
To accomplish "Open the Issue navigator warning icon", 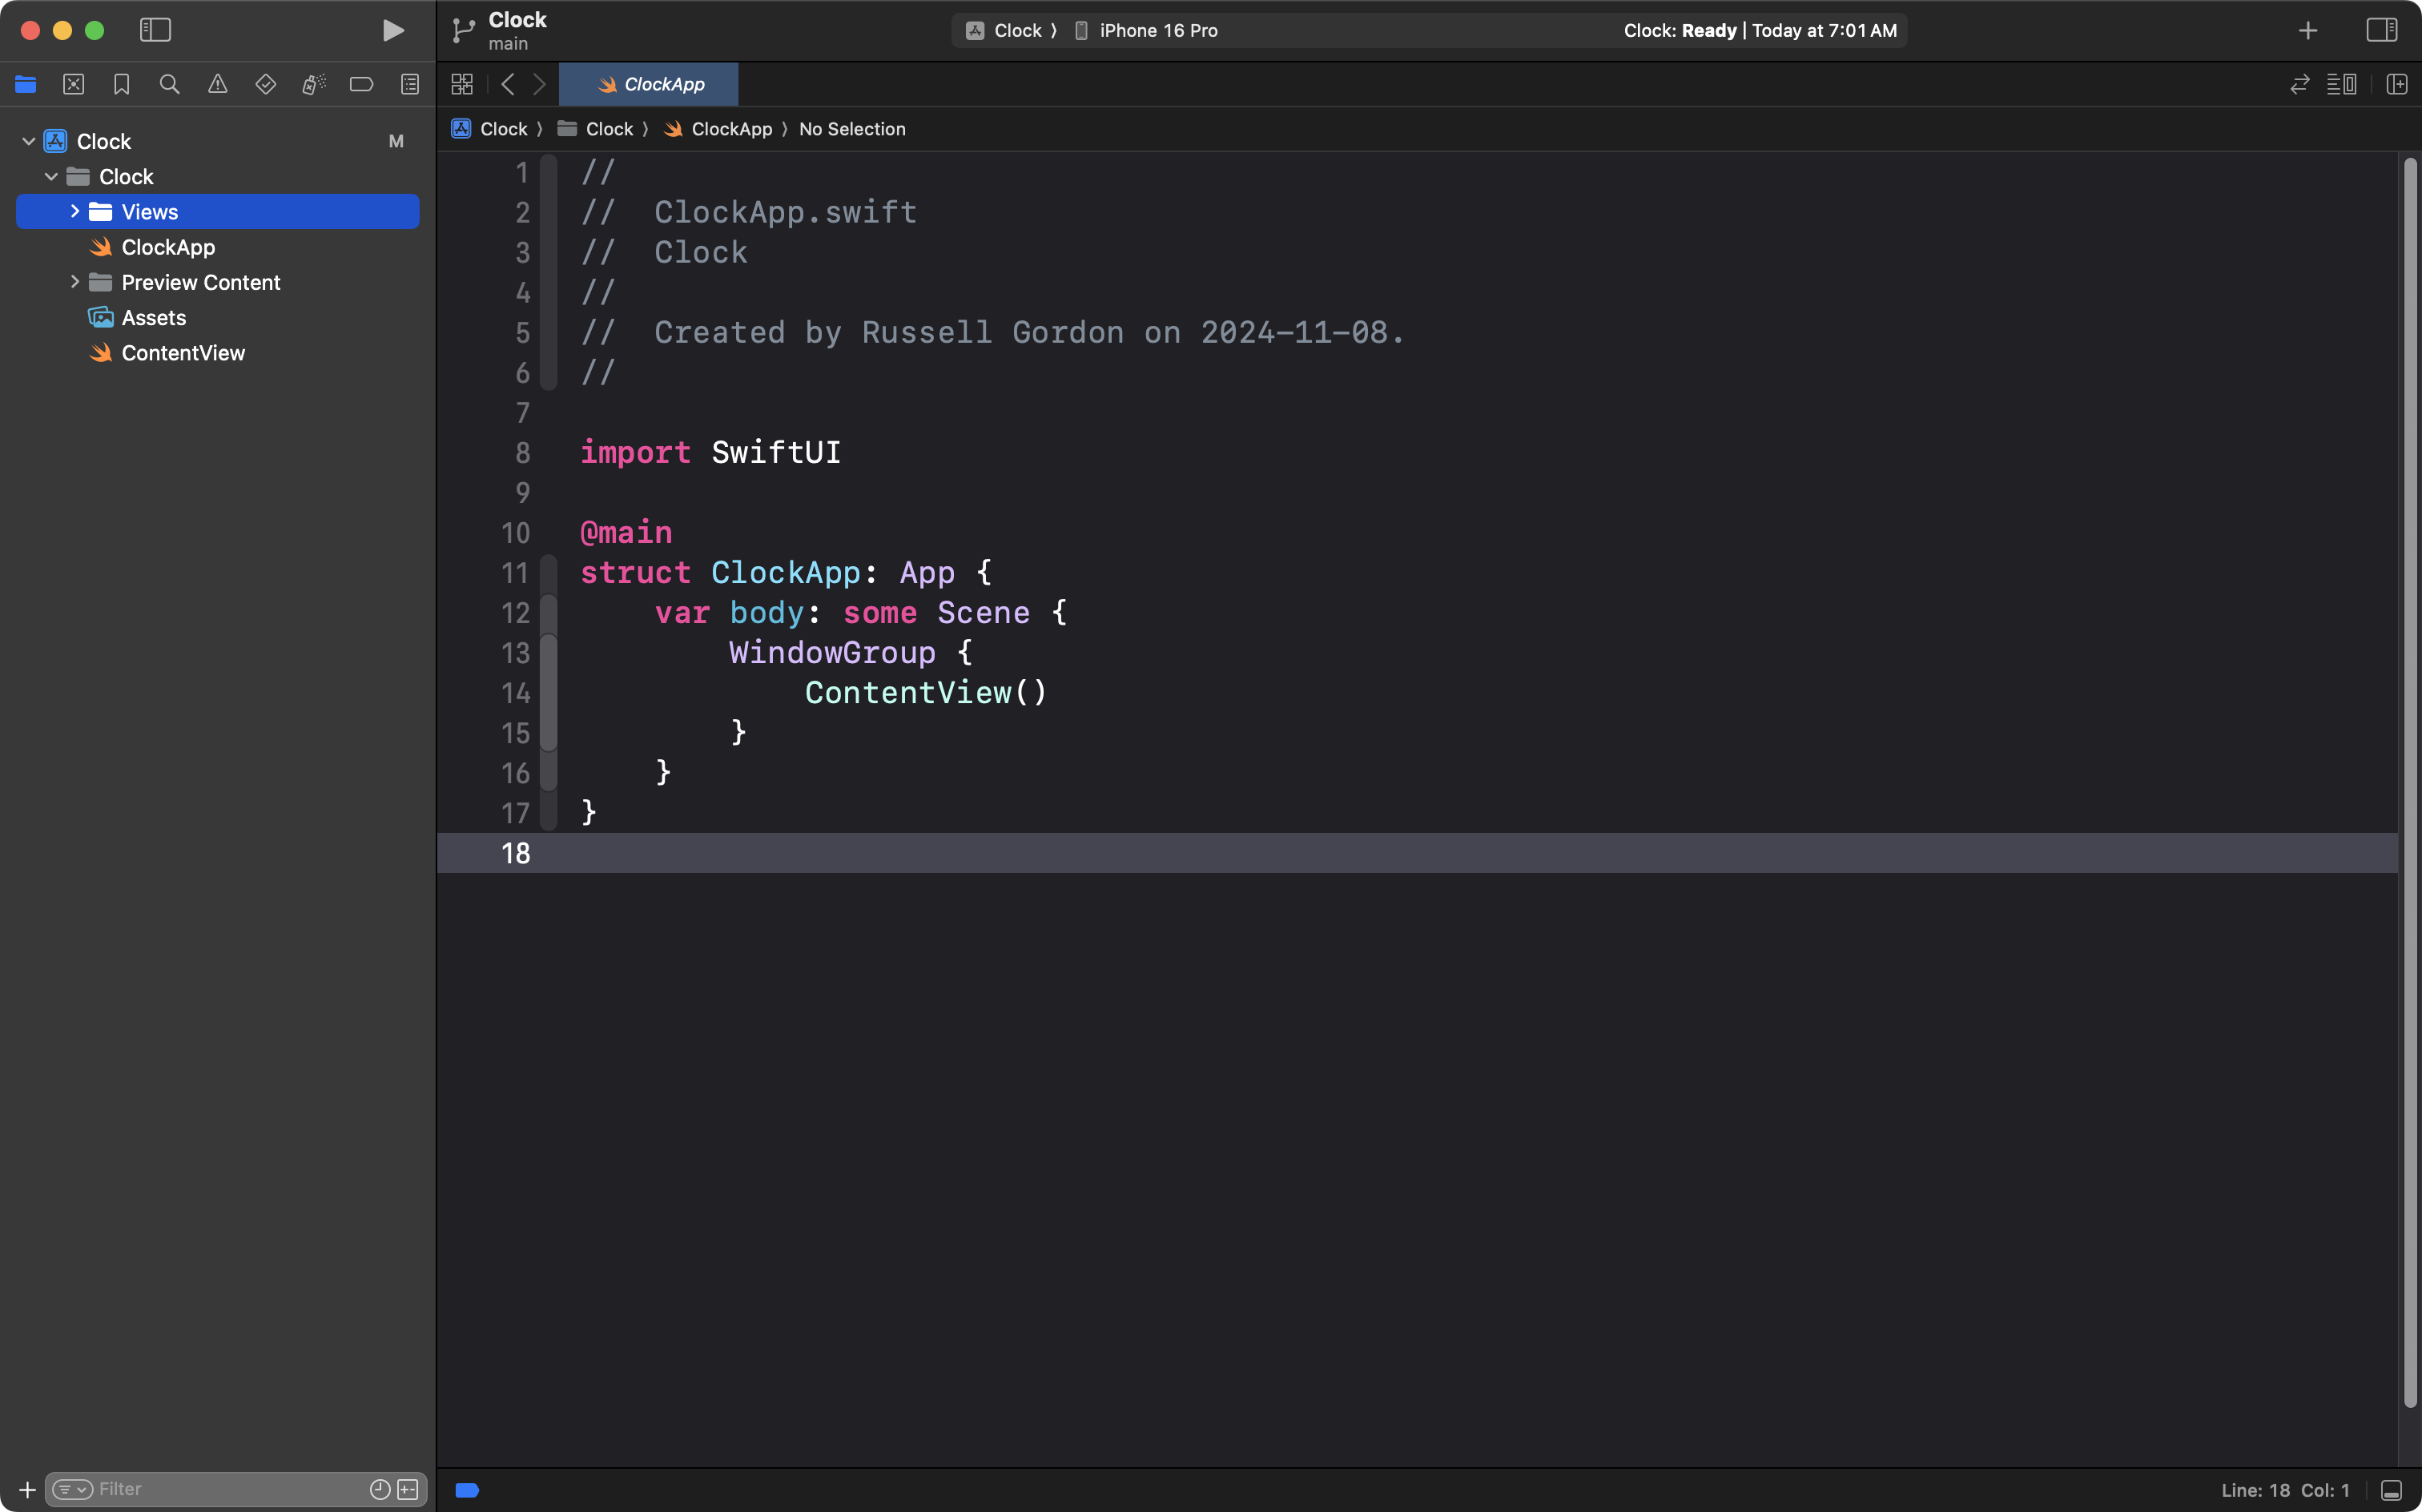I will [x=218, y=85].
